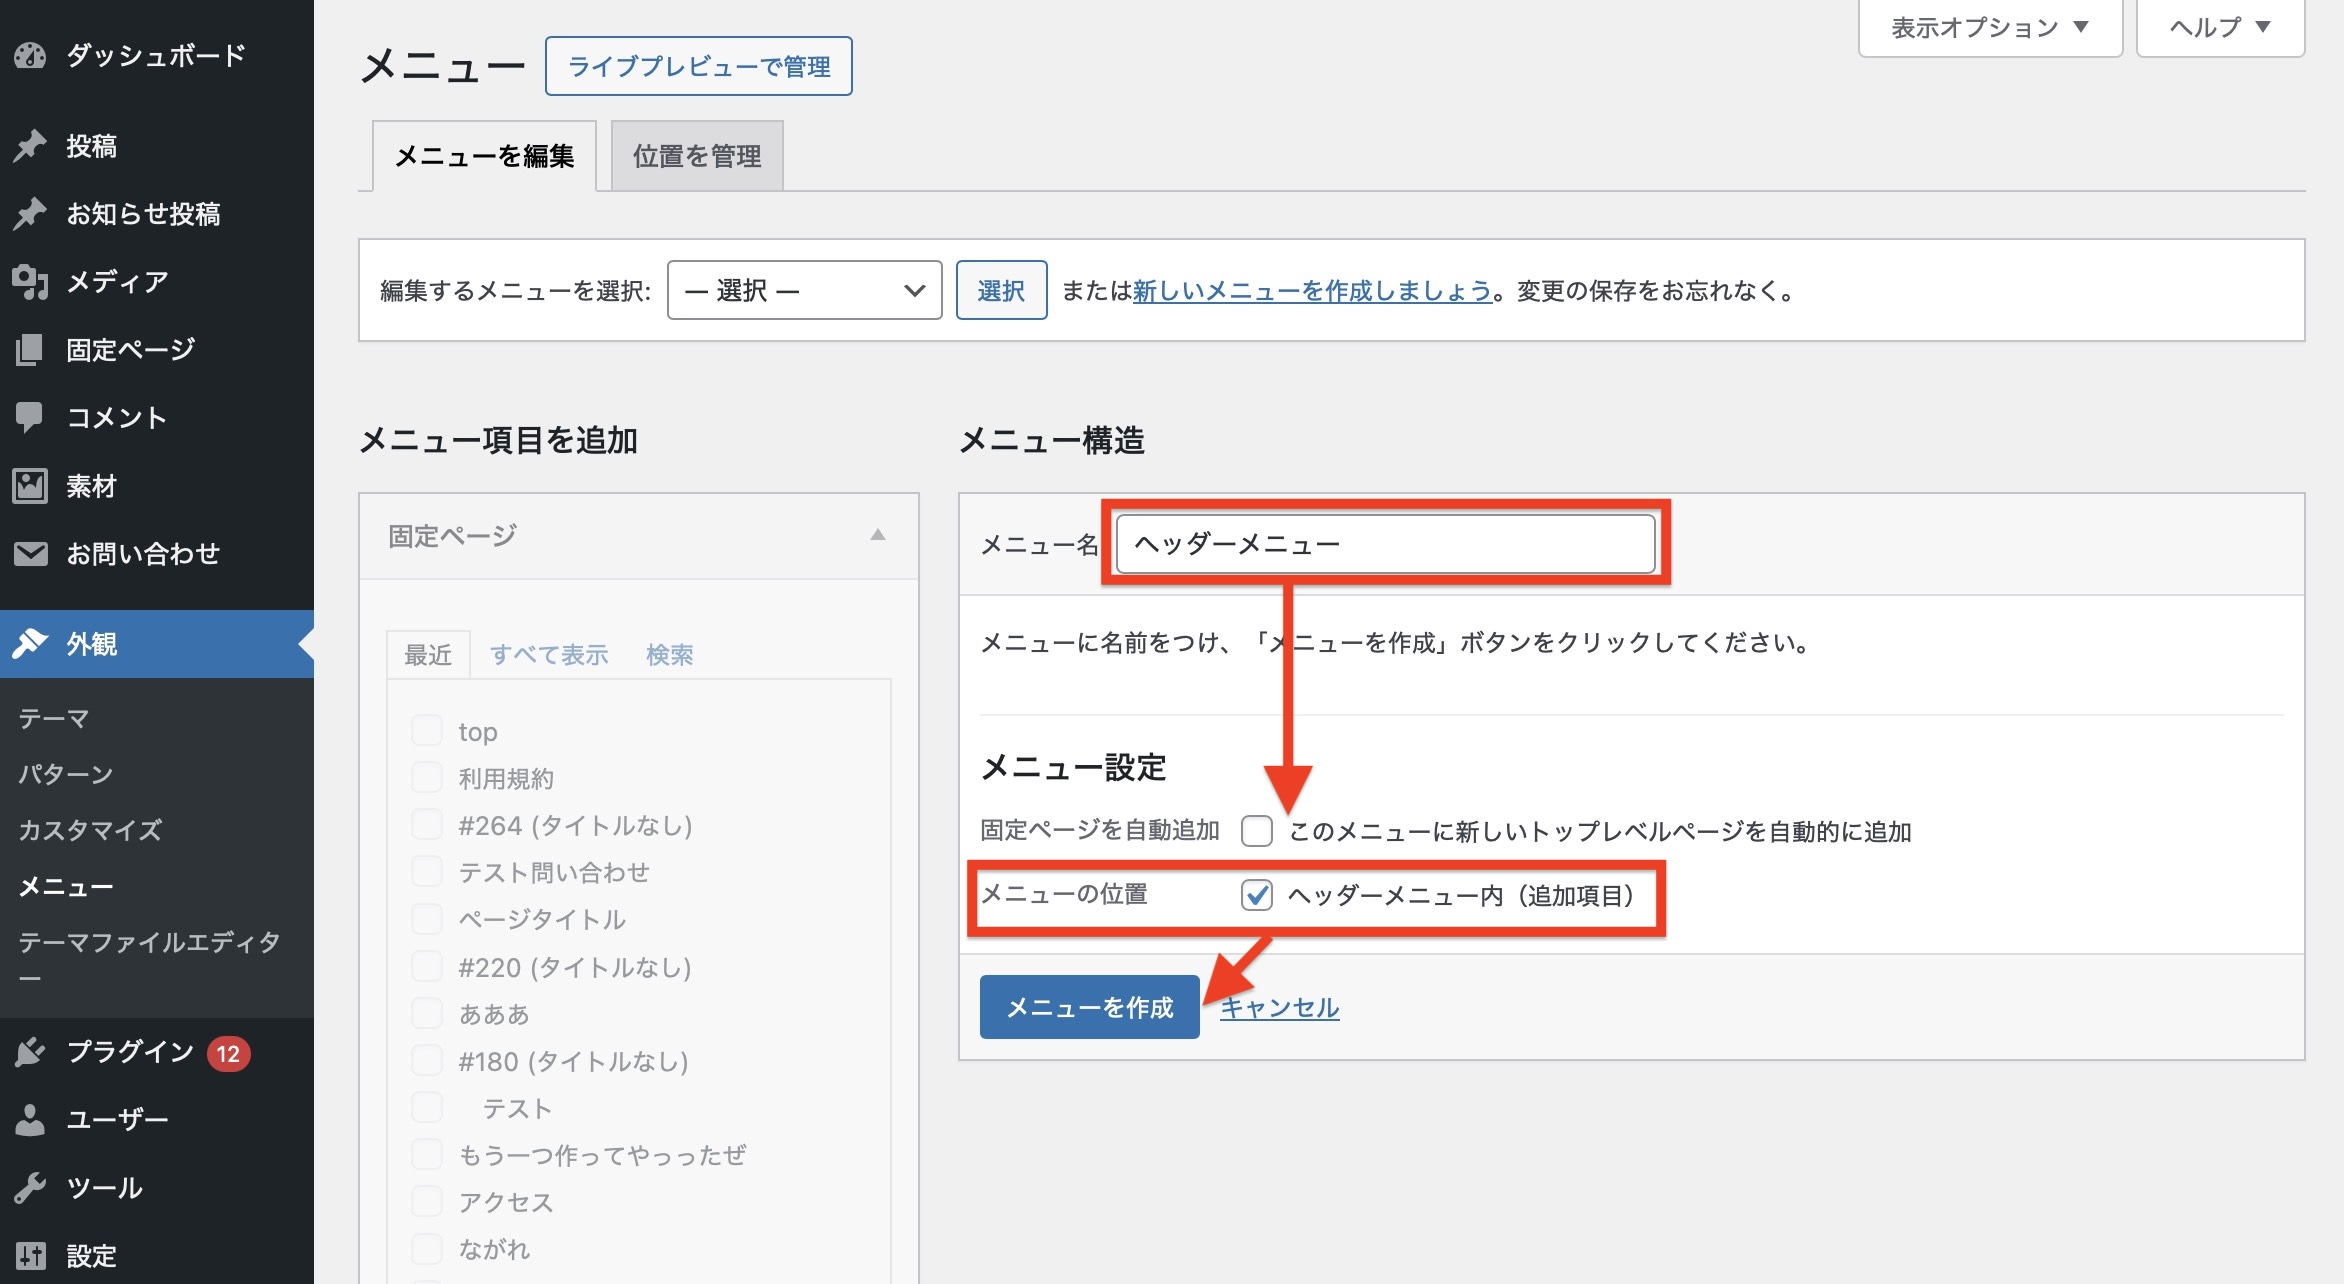Check the 利用規約 page checkbox
The width and height of the screenshot is (2344, 1284).
coord(427,778)
